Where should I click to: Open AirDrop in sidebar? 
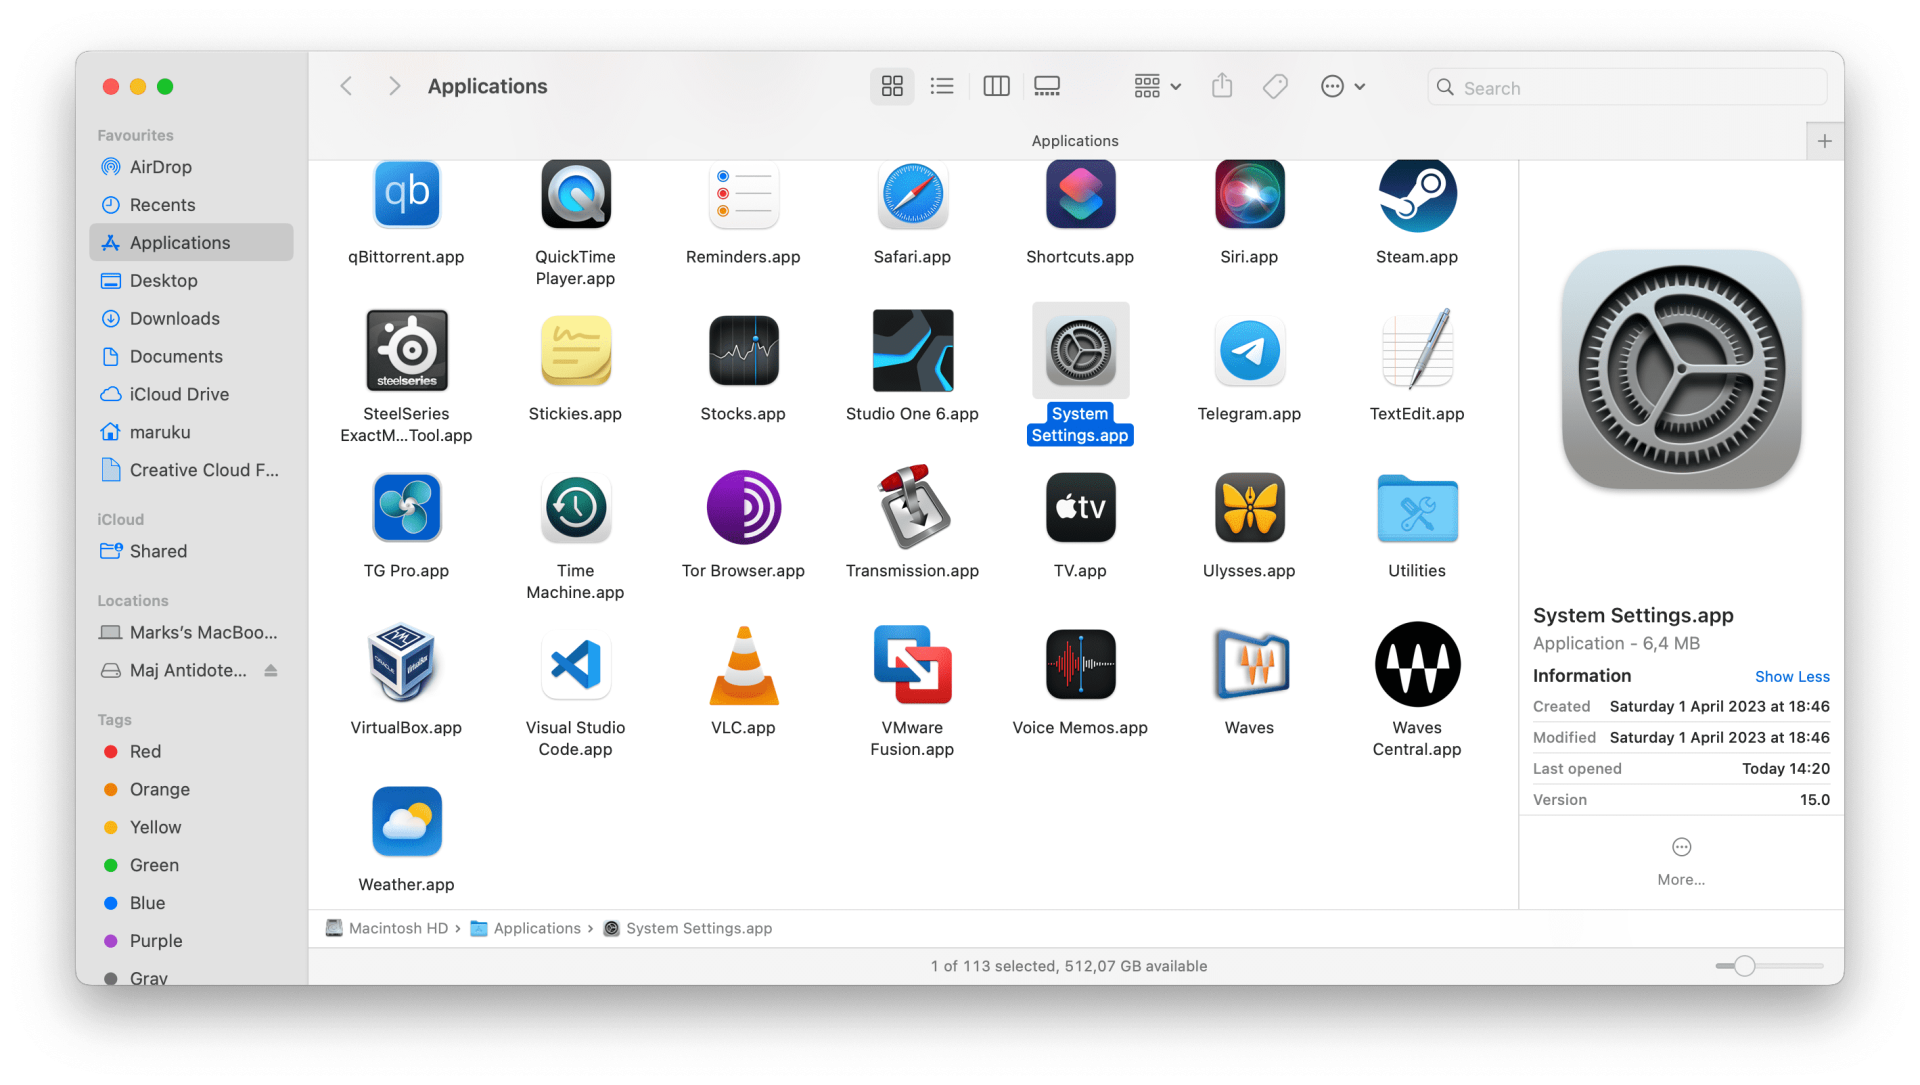point(191,167)
